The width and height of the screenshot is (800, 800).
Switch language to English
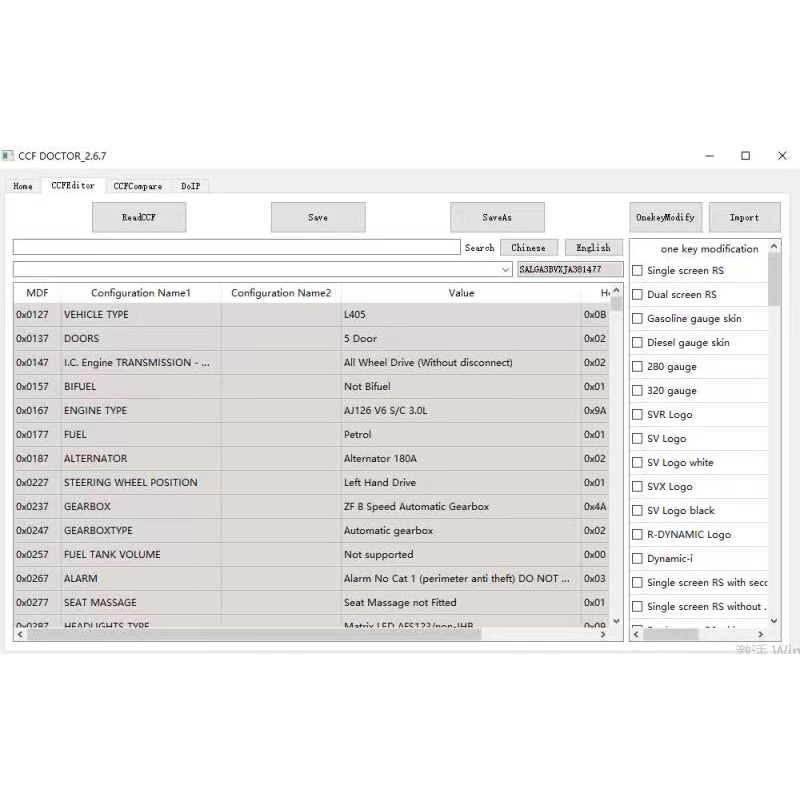pyautogui.click(x=593, y=247)
